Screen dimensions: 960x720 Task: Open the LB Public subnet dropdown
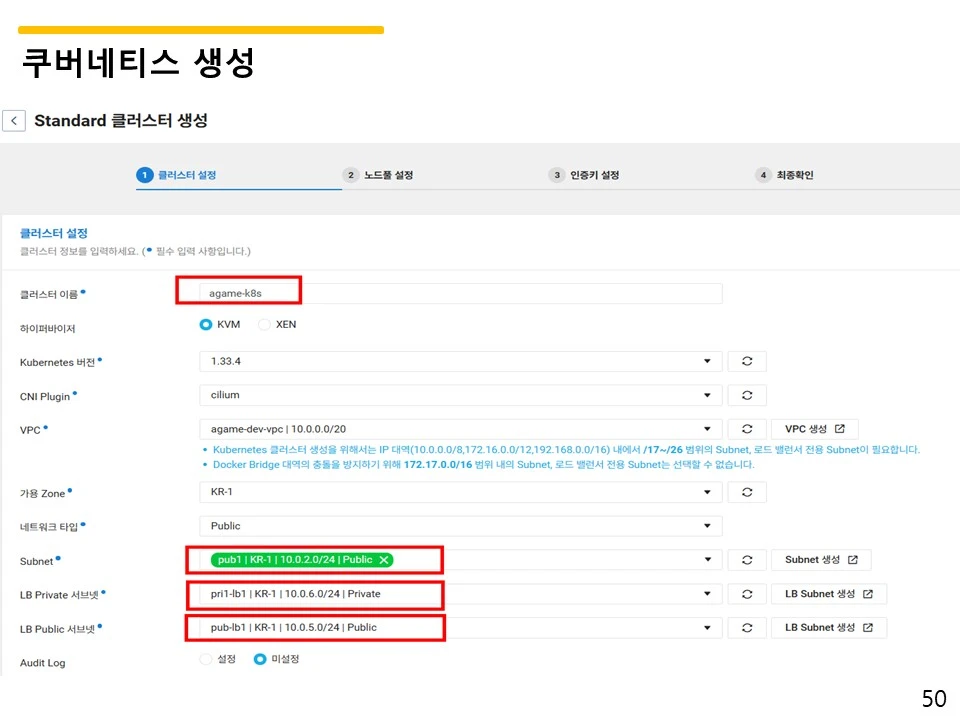460,628
